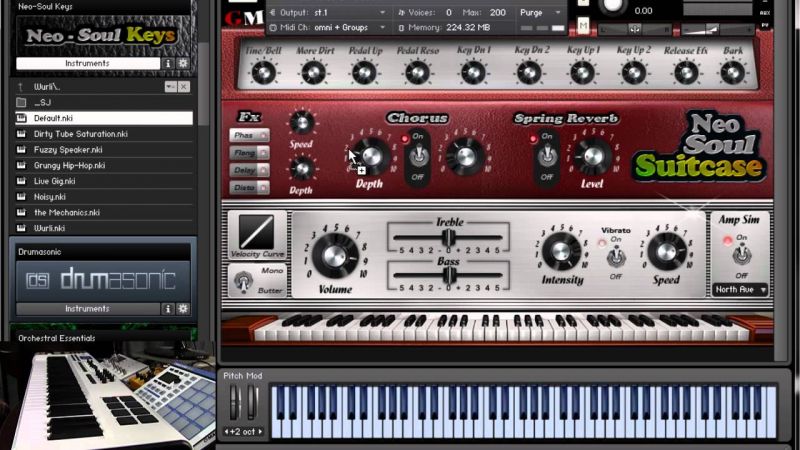
Task: Click the Drumasonic library settings gear
Action: (183, 309)
